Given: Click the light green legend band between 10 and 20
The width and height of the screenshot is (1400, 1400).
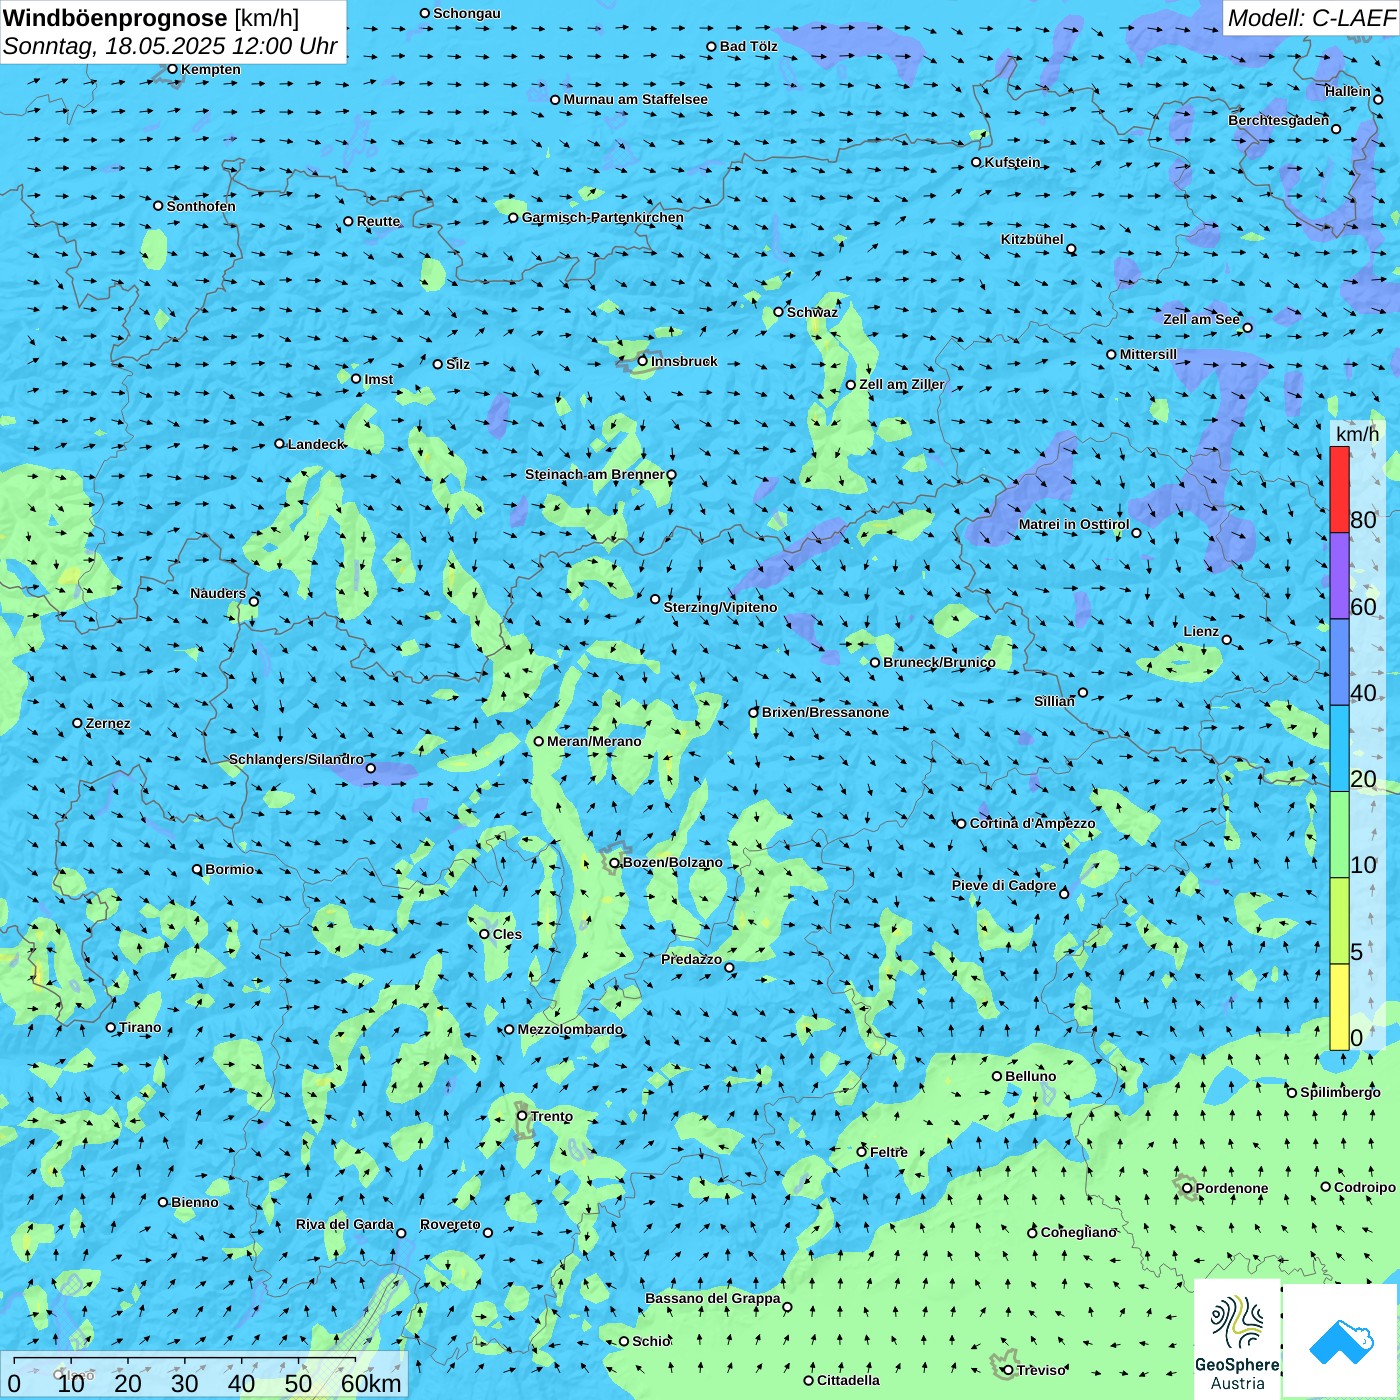Looking at the screenshot, I should point(1339,835).
